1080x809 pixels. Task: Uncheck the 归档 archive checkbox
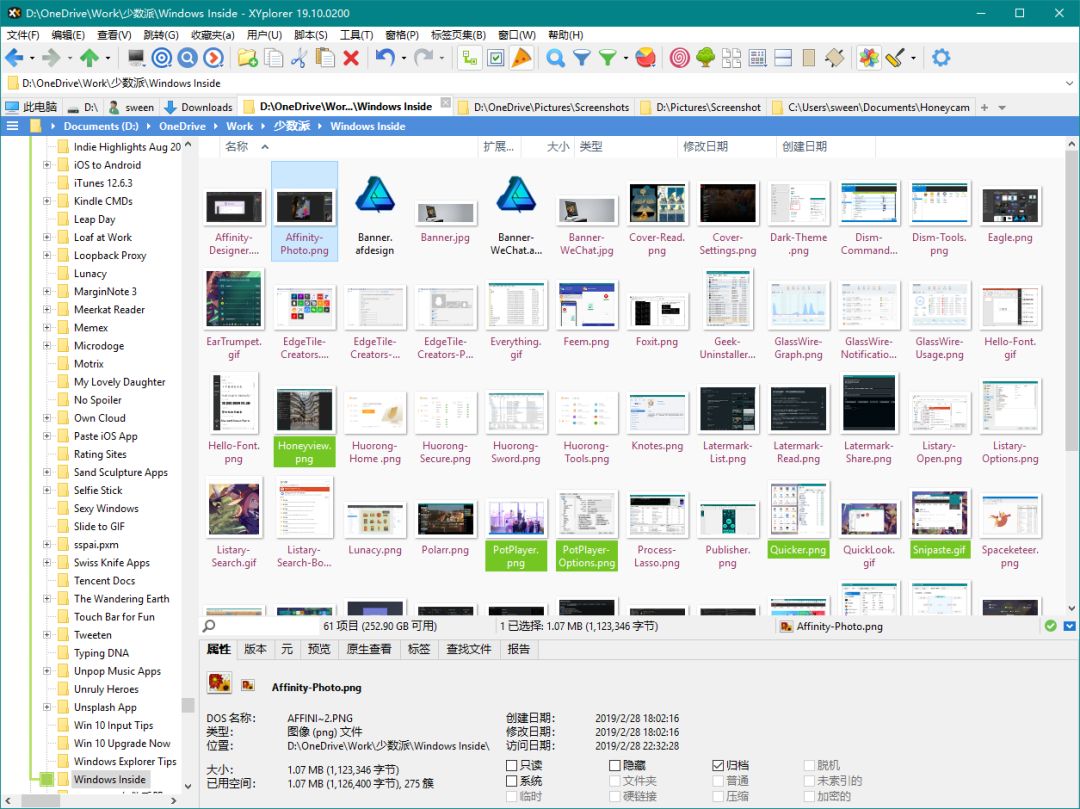pos(718,766)
